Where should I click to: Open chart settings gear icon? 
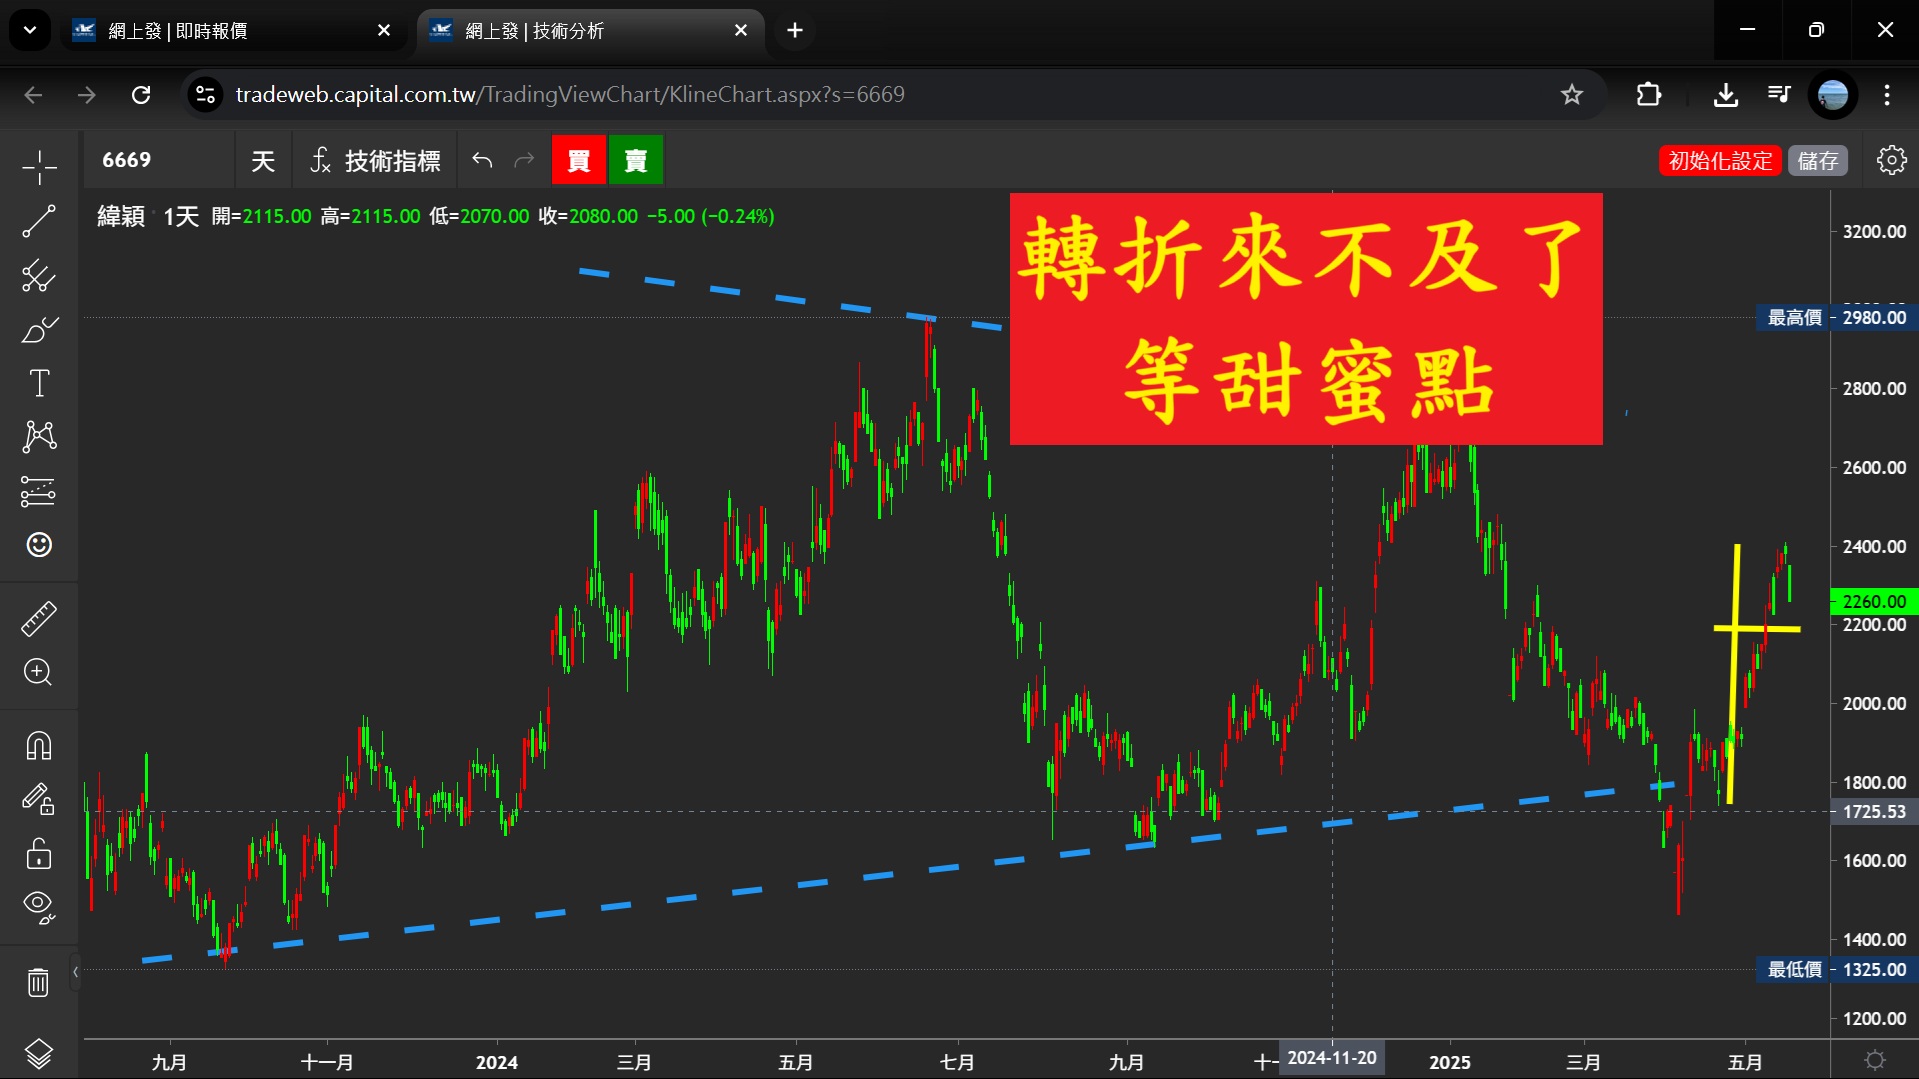(1891, 160)
